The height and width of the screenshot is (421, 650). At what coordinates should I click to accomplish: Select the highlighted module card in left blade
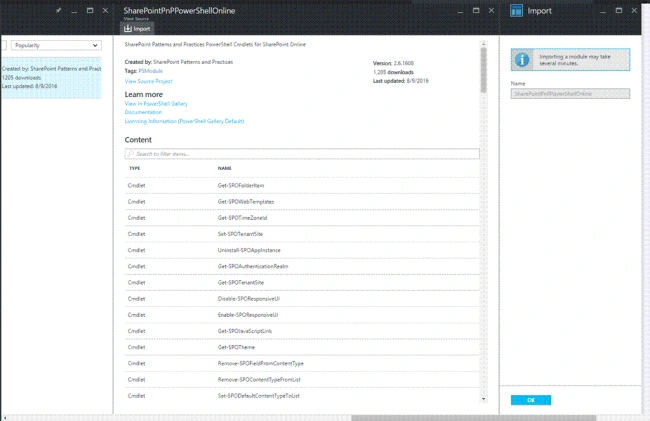51,77
